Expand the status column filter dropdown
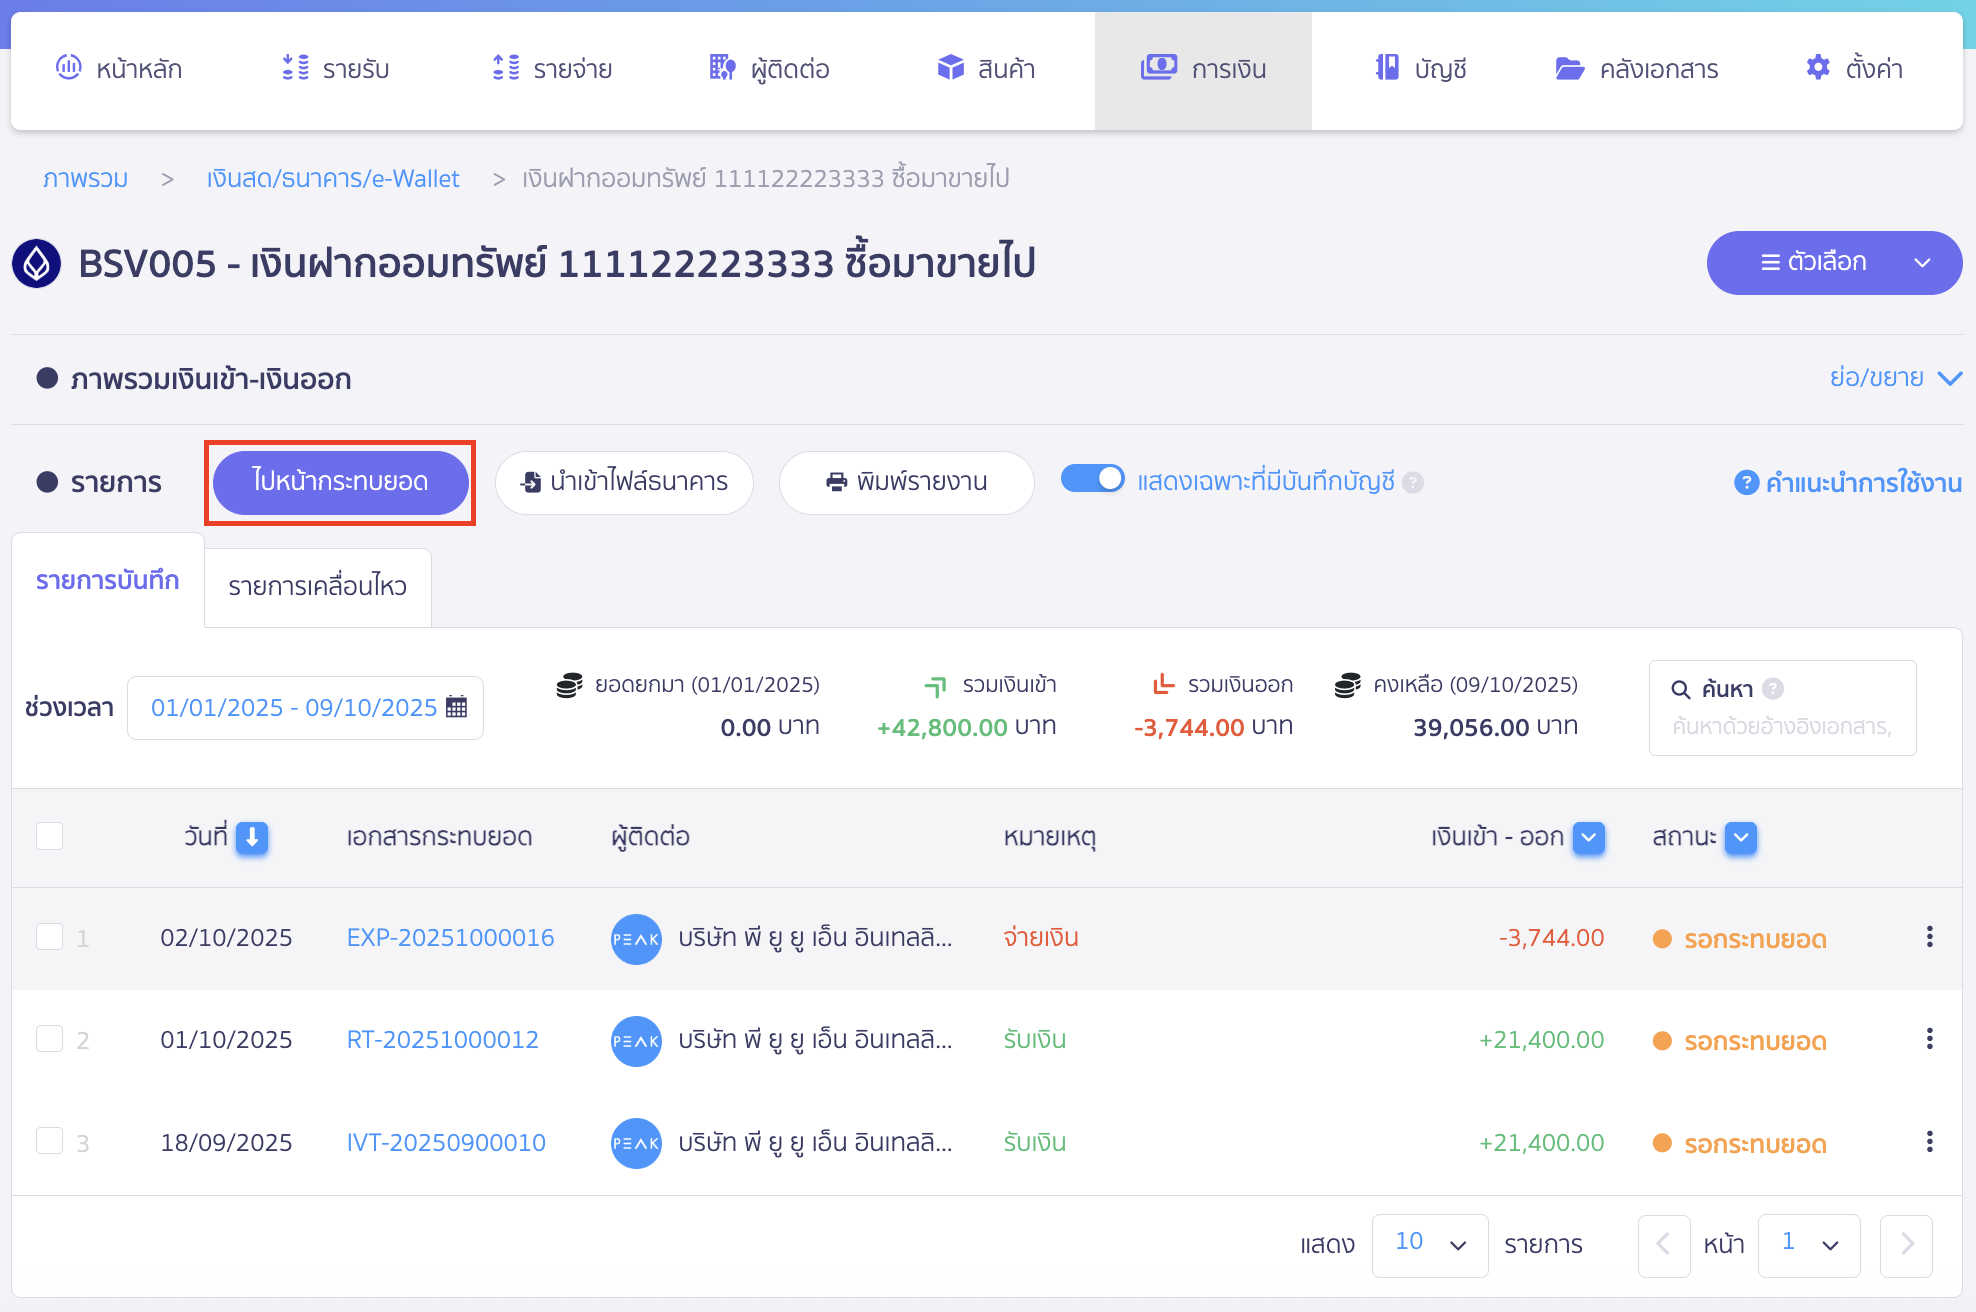Image resolution: width=1976 pixels, height=1312 pixels. click(x=1741, y=837)
